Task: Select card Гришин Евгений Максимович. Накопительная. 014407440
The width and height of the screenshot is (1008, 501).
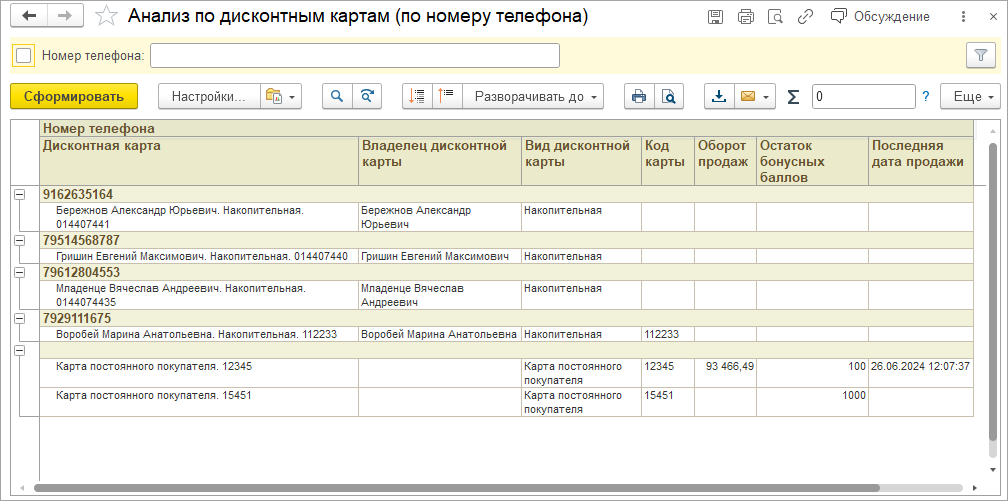Action: 199,257
